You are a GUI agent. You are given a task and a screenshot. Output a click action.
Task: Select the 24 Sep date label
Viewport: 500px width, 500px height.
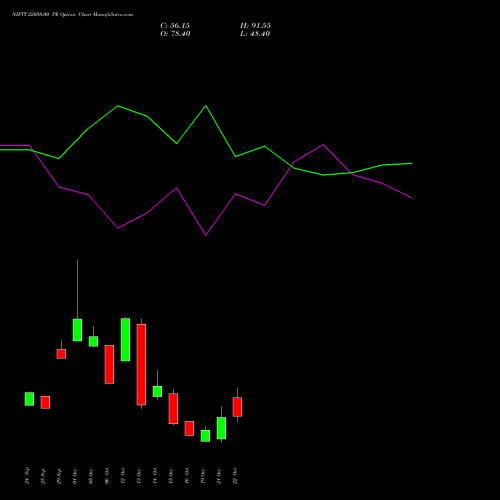[x=27, y=476]
